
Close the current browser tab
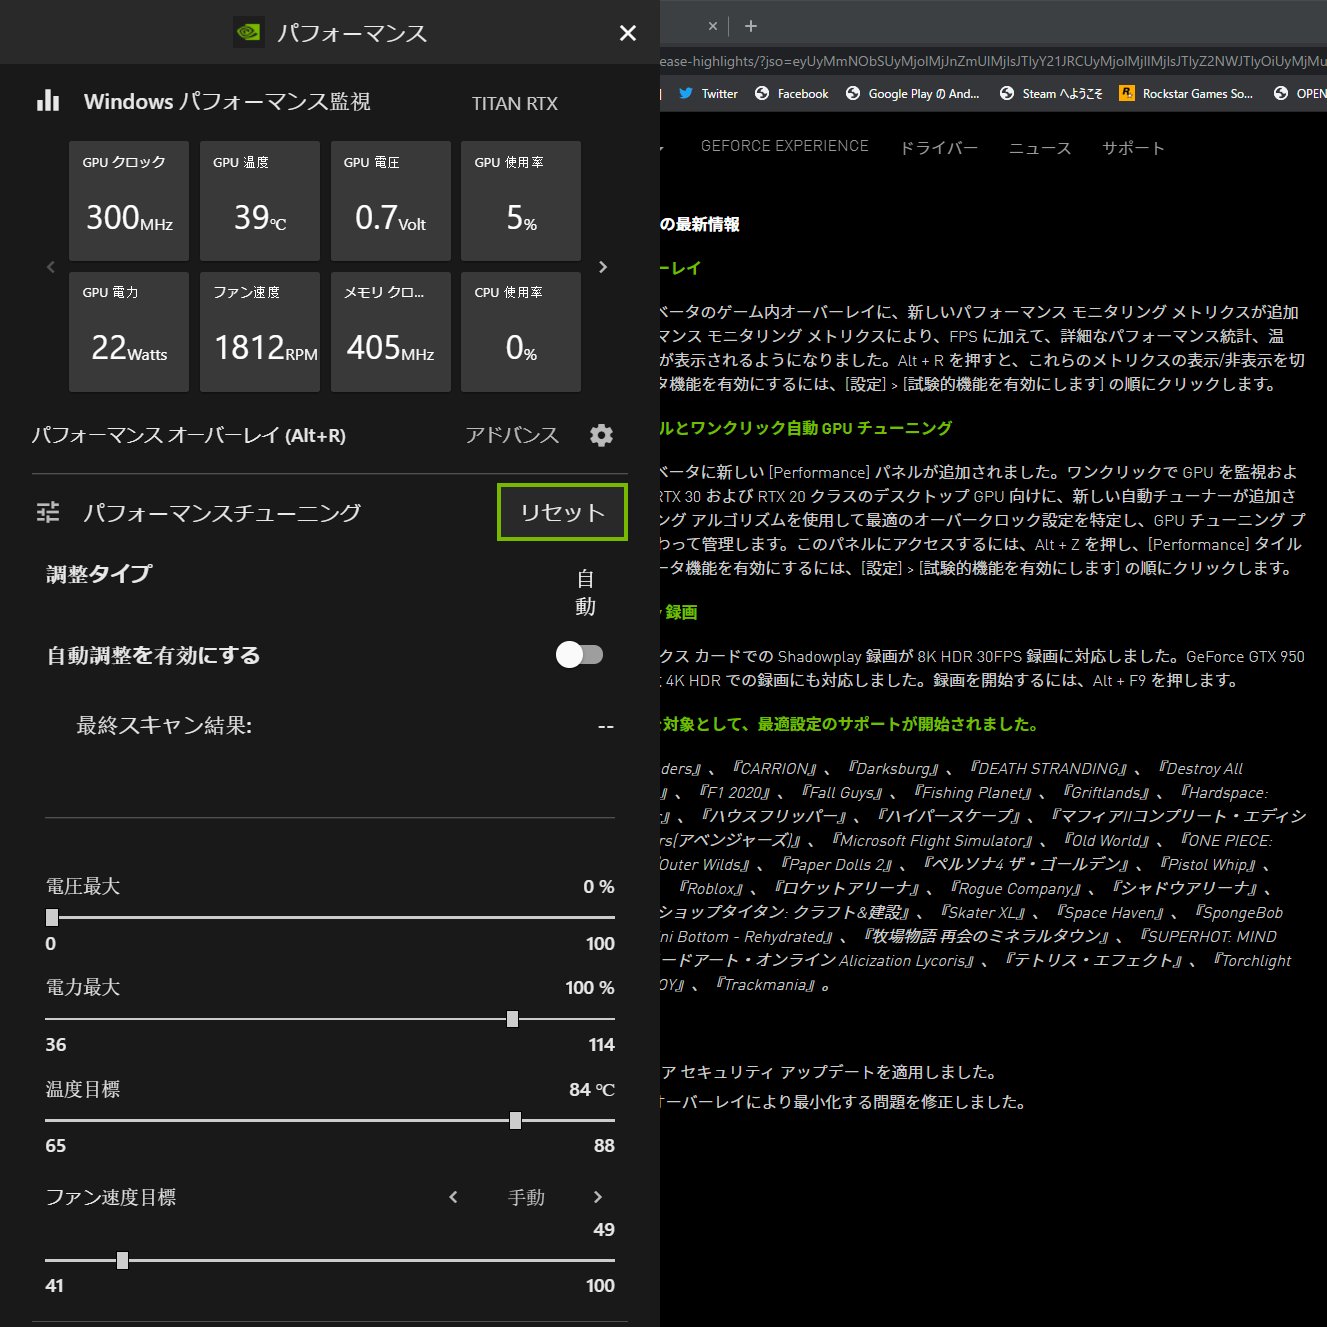pos(713,26)
